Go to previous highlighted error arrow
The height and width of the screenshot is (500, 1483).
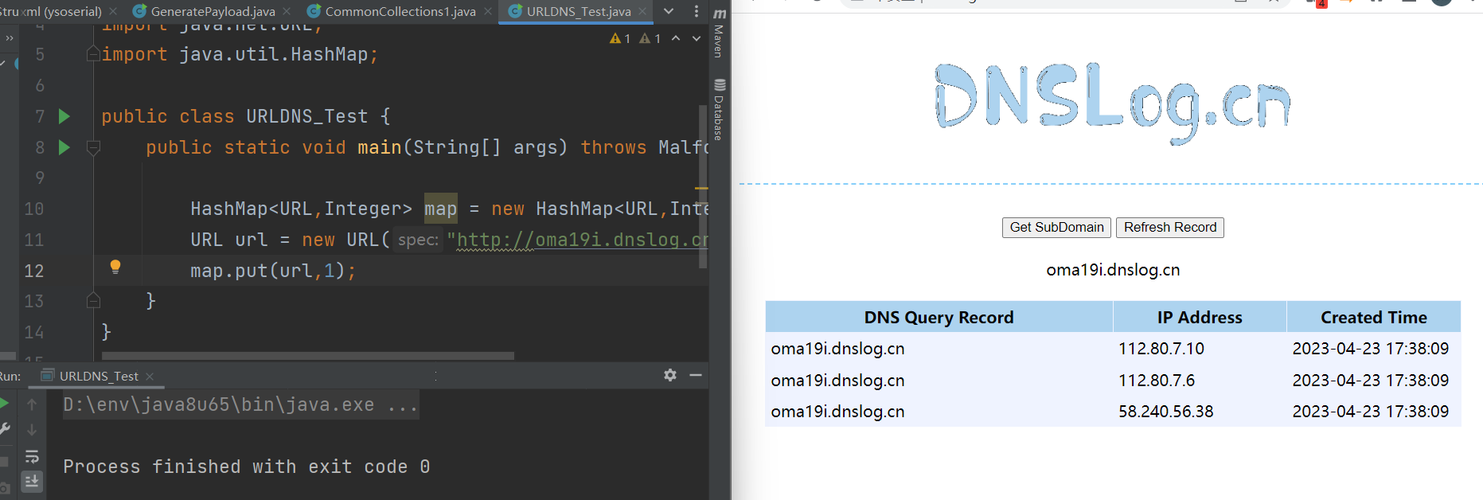(675, 38)
